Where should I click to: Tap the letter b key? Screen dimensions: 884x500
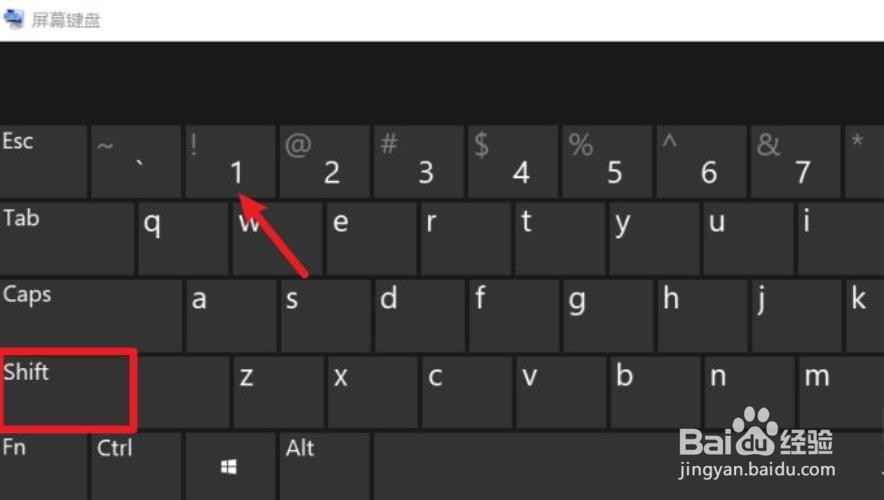pos(655,391)
